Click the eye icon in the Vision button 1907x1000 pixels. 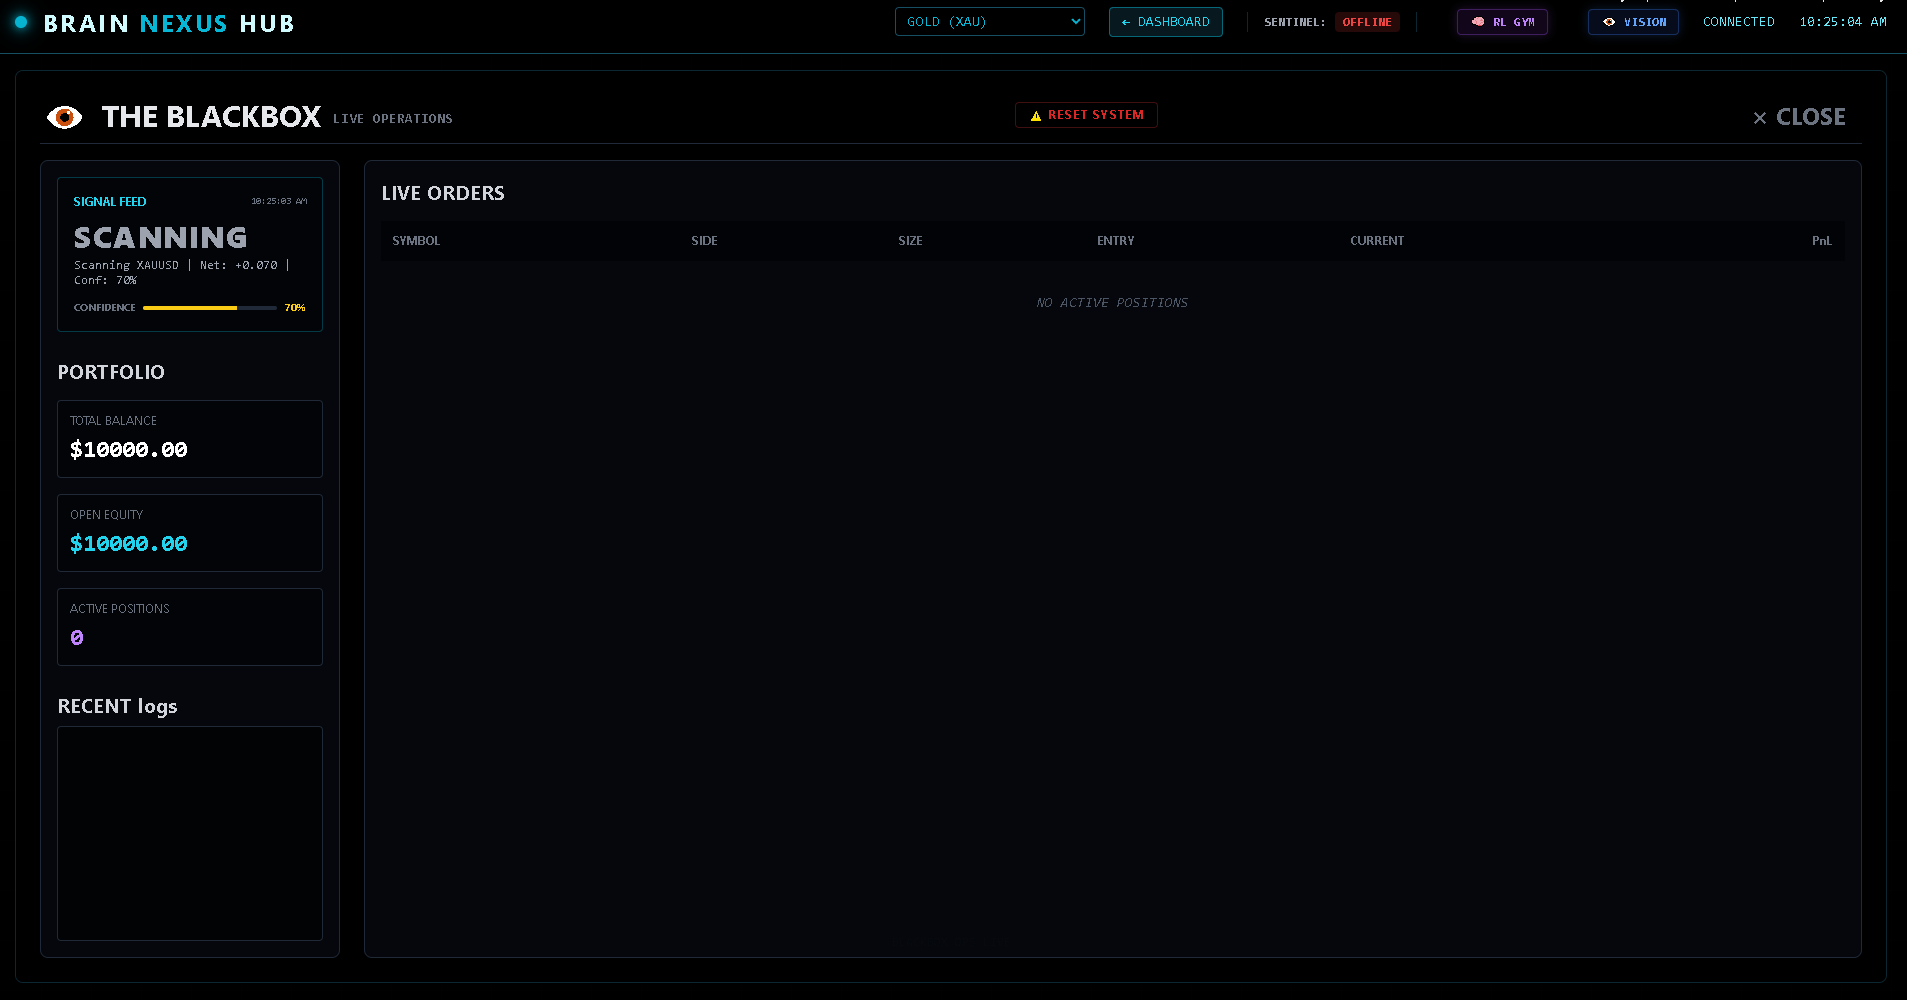pyautogui.click(x=1609, y=22)
